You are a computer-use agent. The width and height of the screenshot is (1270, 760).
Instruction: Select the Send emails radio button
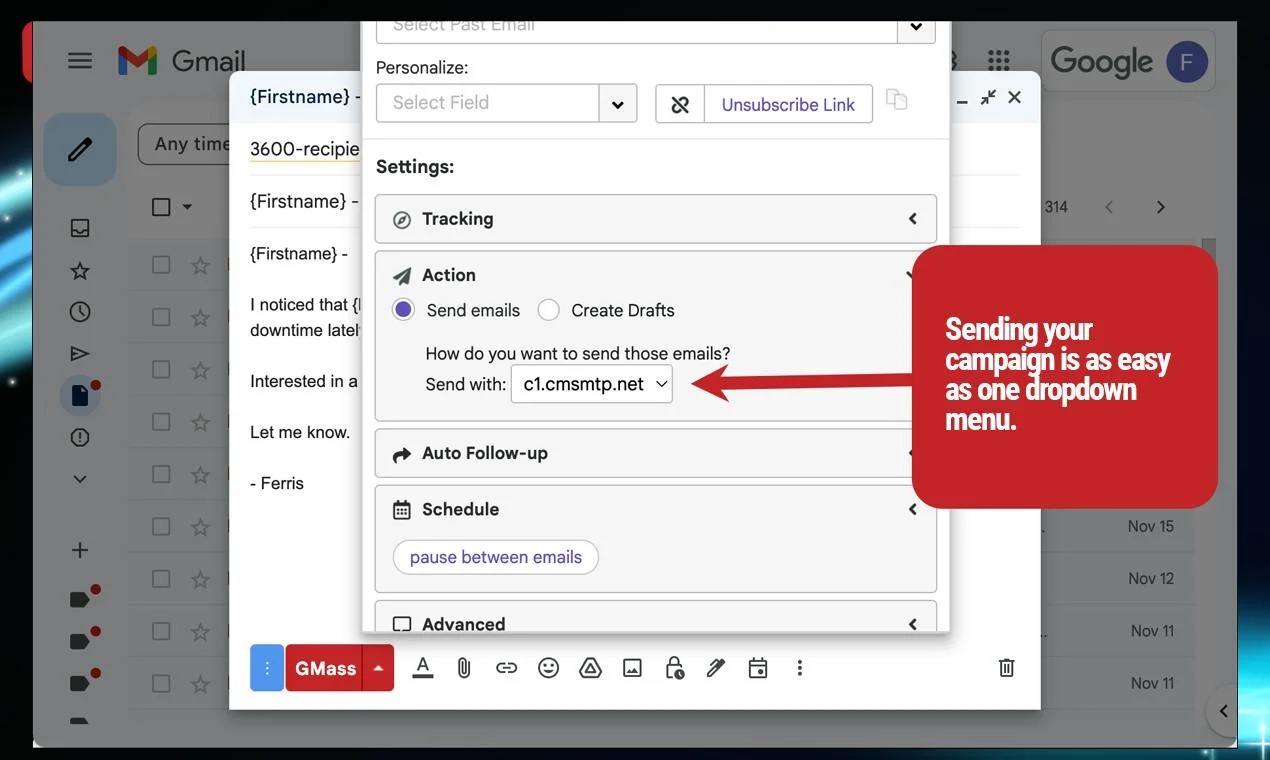[403, 310]
